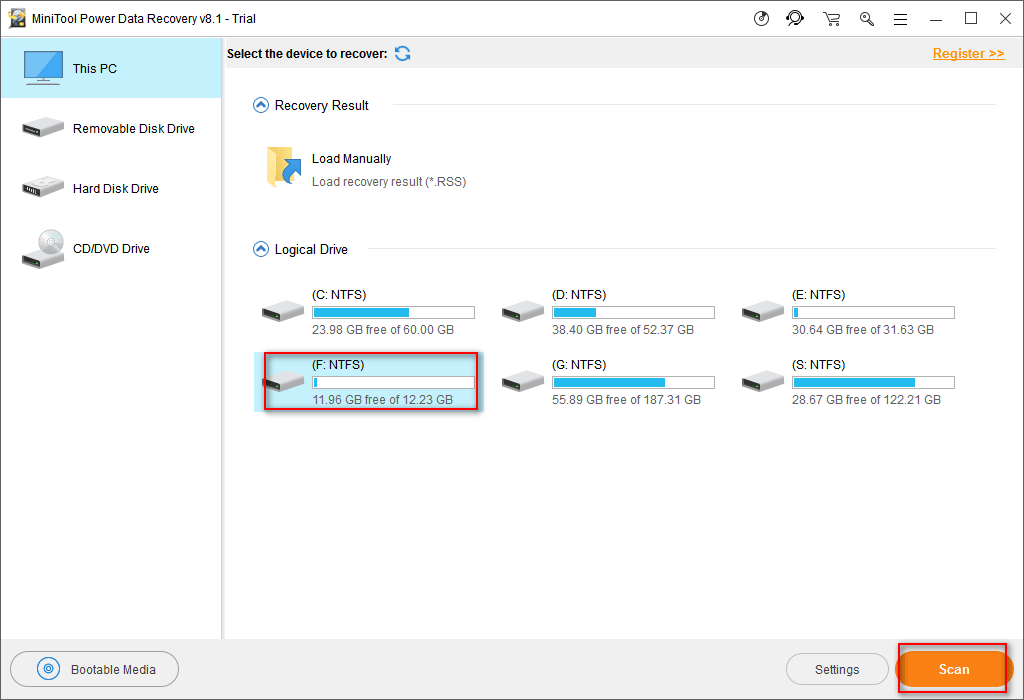Viewport: 1024px width, 700px height.
Task: Click the Load Manually folder icon
Action: pos(284,167)
